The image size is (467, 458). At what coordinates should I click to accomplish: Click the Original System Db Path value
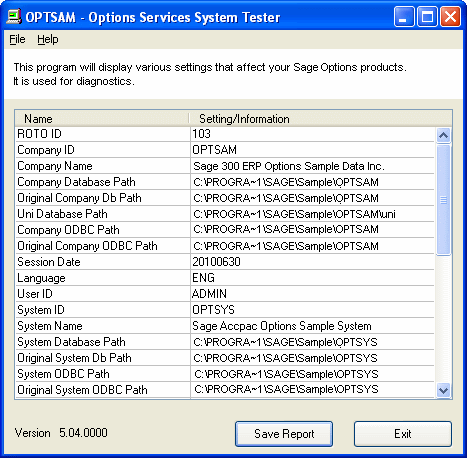point(285,358)
